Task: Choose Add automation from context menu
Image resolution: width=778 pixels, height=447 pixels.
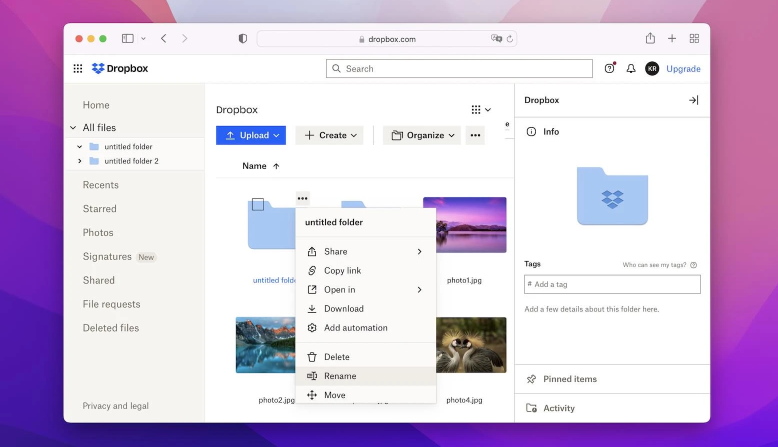Action: [366, 328]
